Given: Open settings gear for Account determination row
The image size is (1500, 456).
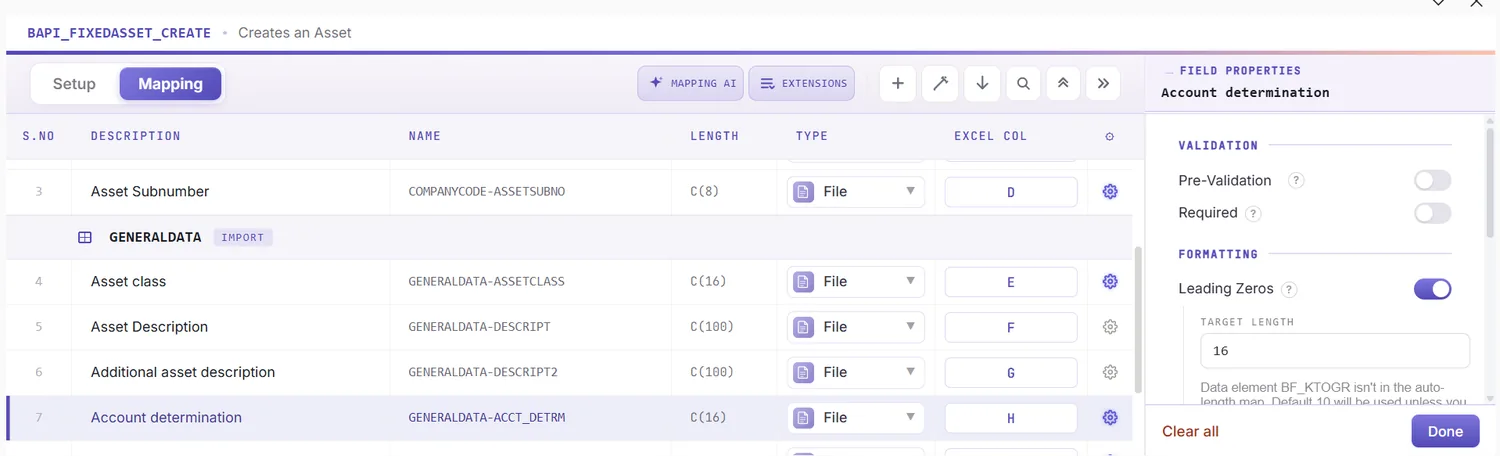Looking at the screenshot, I should pos(1110,418).
